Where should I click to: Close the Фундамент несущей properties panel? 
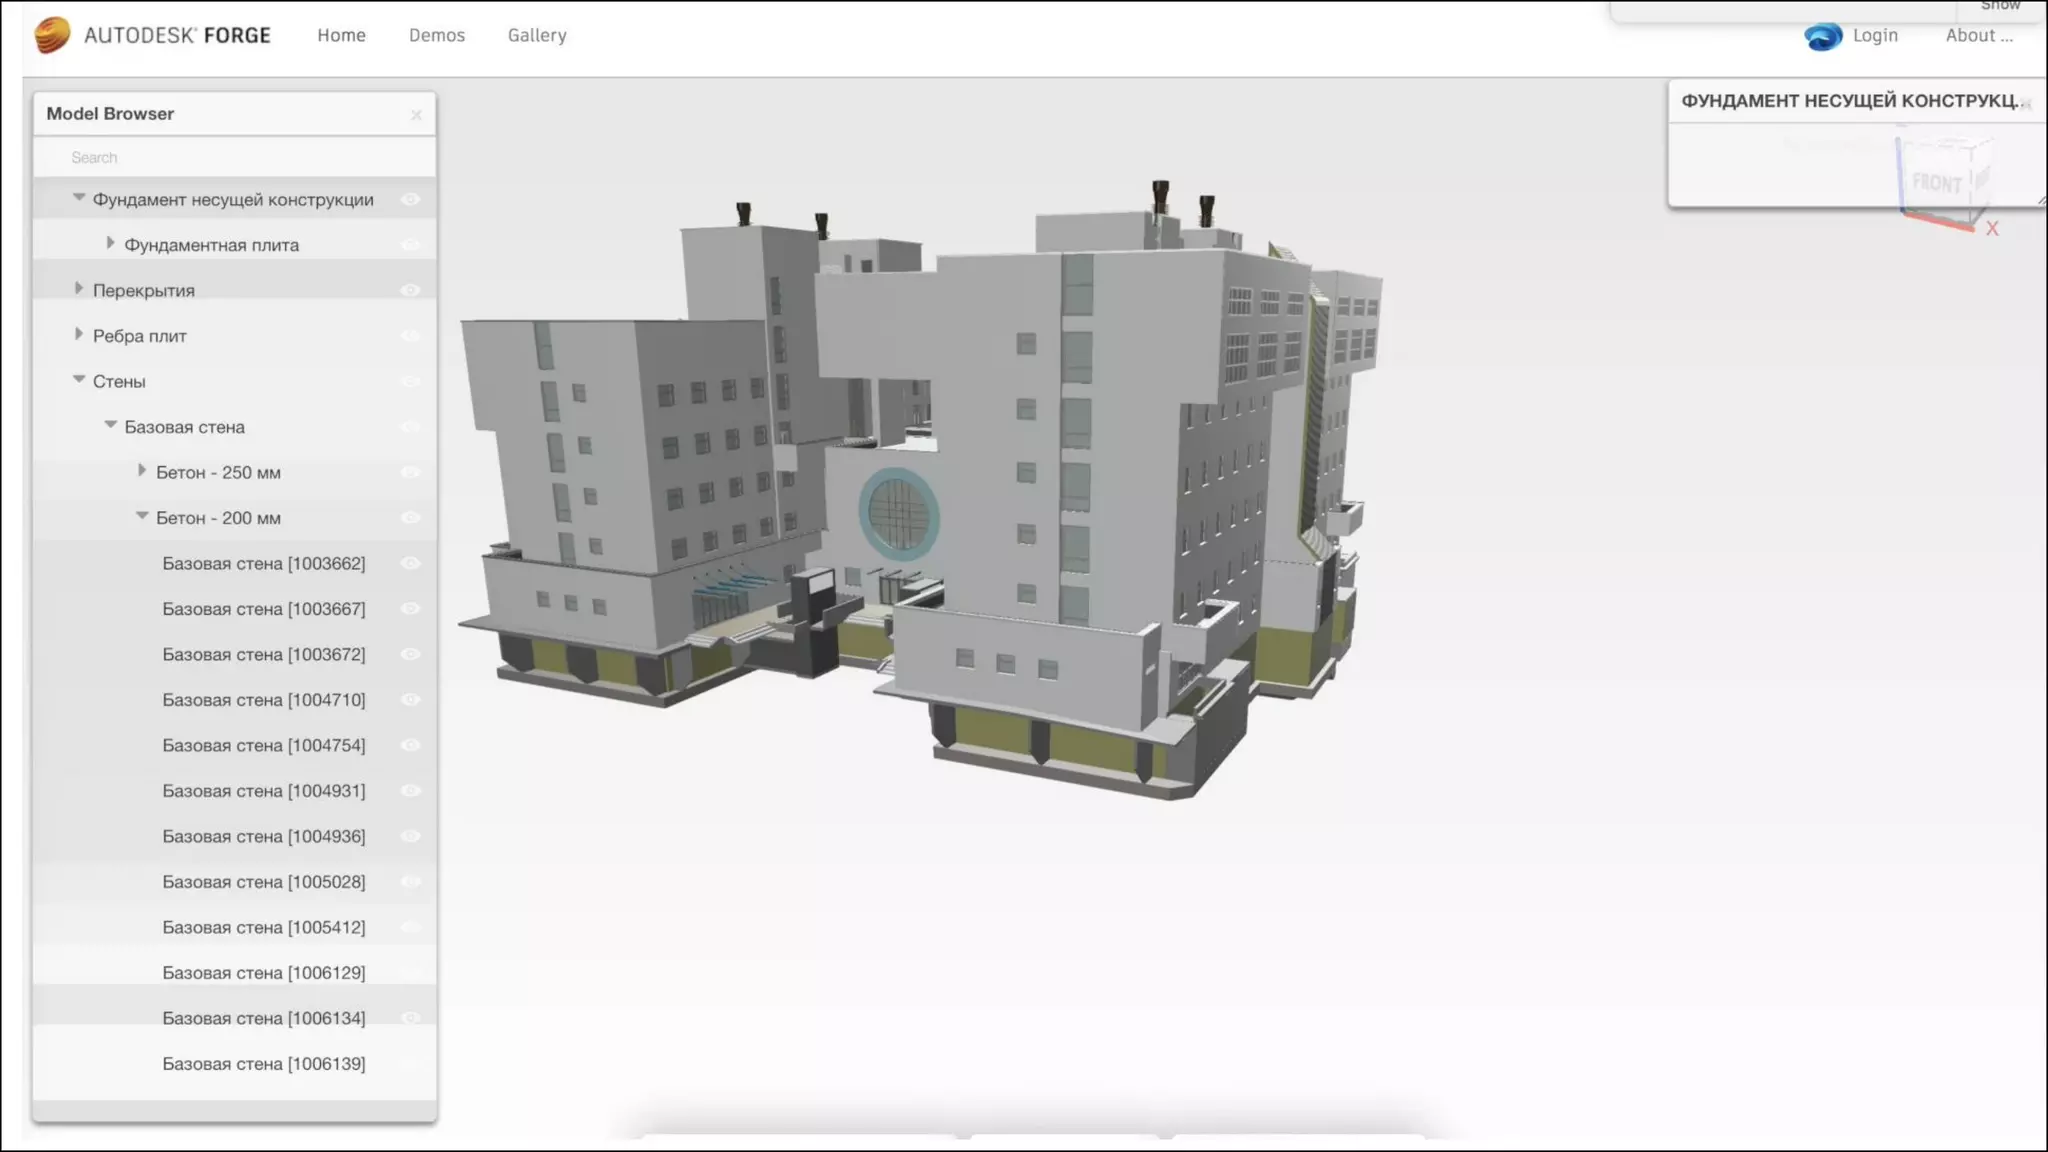pyautogui.click(x=2026, y=104)
